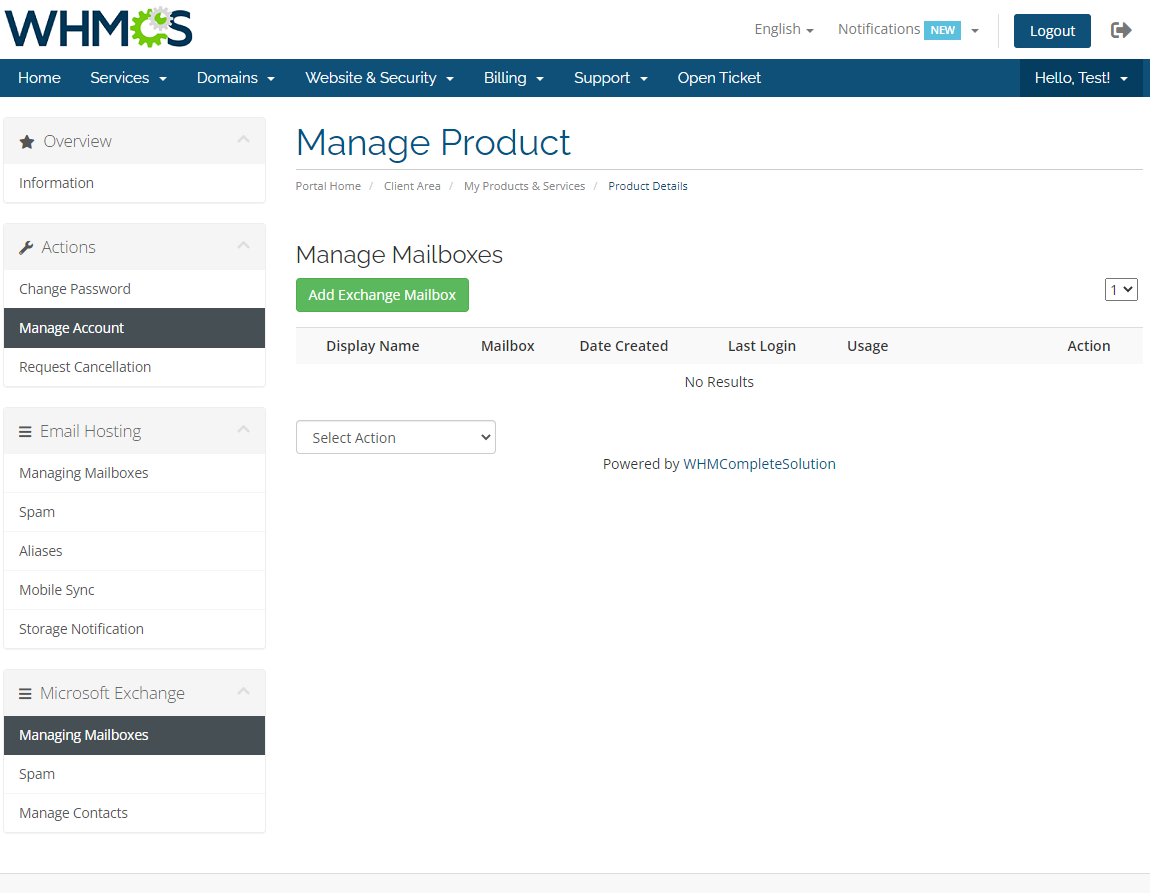Click the Display Name column header
1150x893 pixels.
(373, 346)
